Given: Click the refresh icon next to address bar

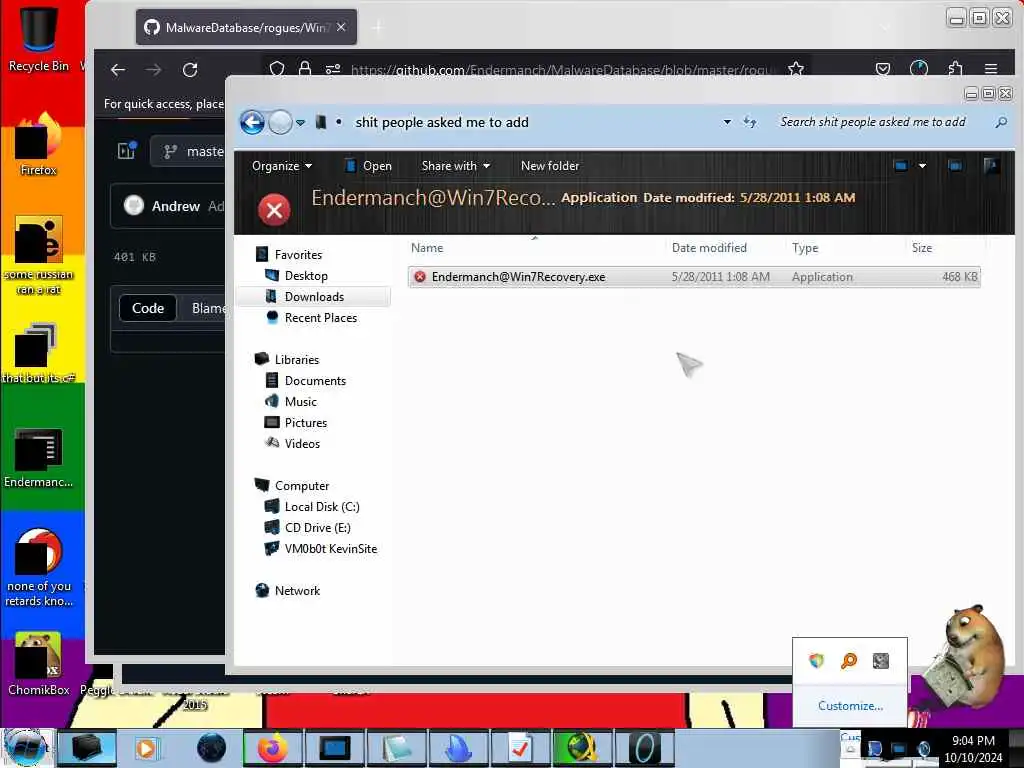Looking at the screenshot, I should 750,122.
